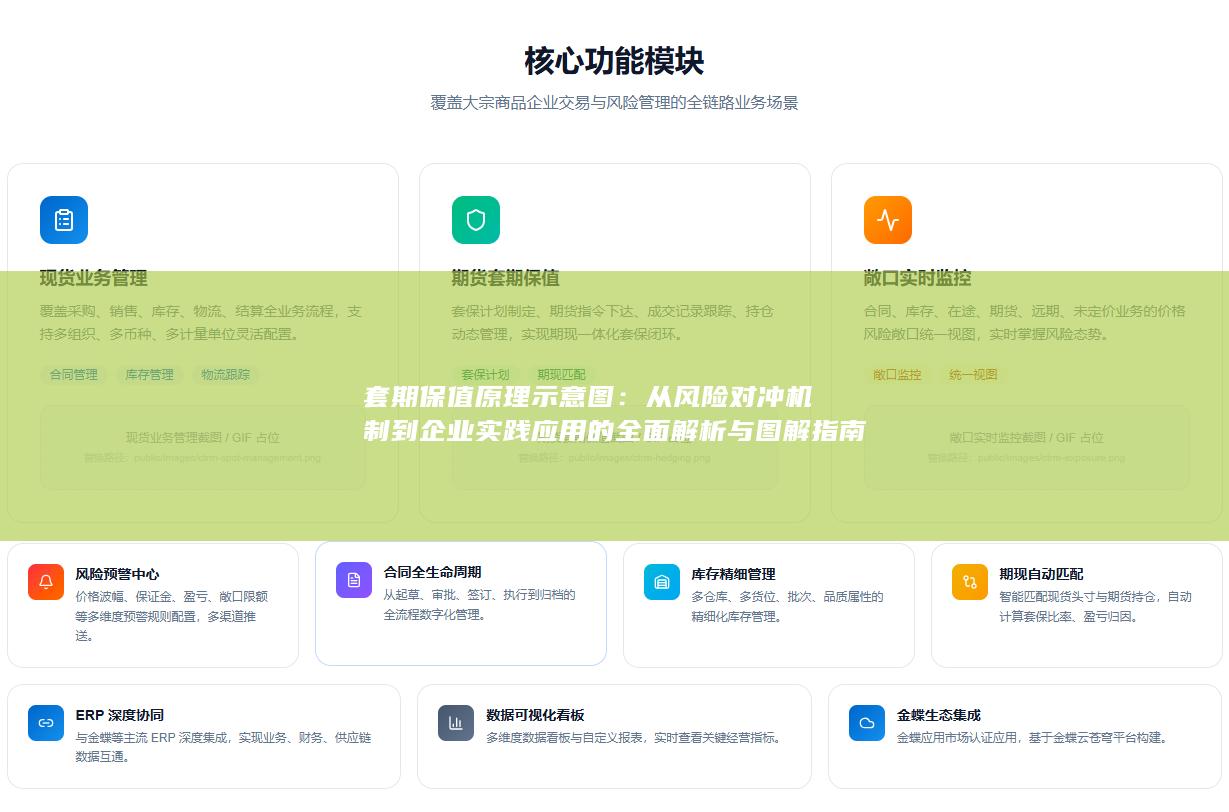Click the description starting 智能匹配现货头寸
Image resolution: width=1229 pixels, height=812 pixels.
[x=1096, y=607]
